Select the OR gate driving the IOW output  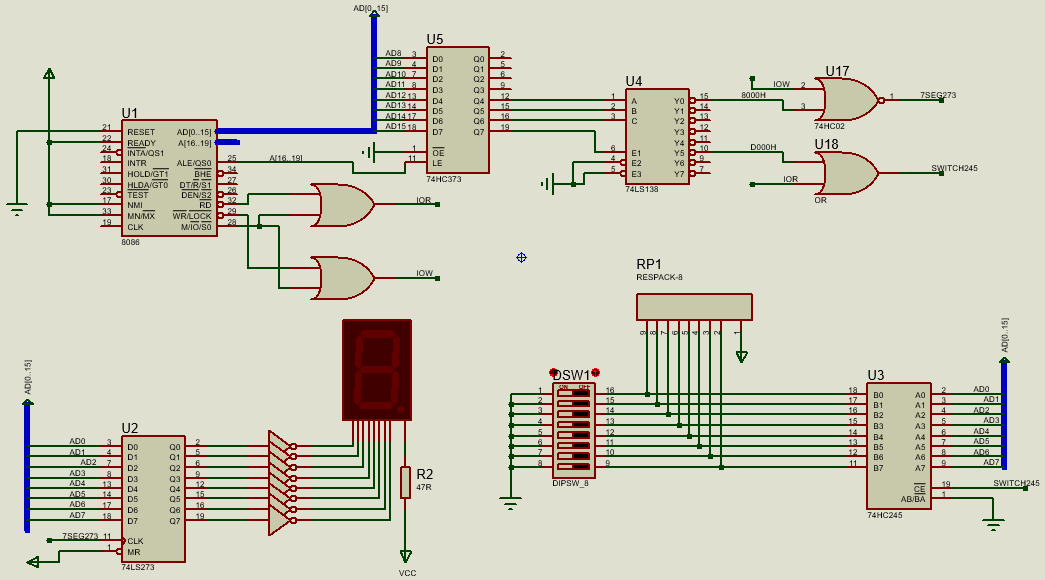point(343,278)
